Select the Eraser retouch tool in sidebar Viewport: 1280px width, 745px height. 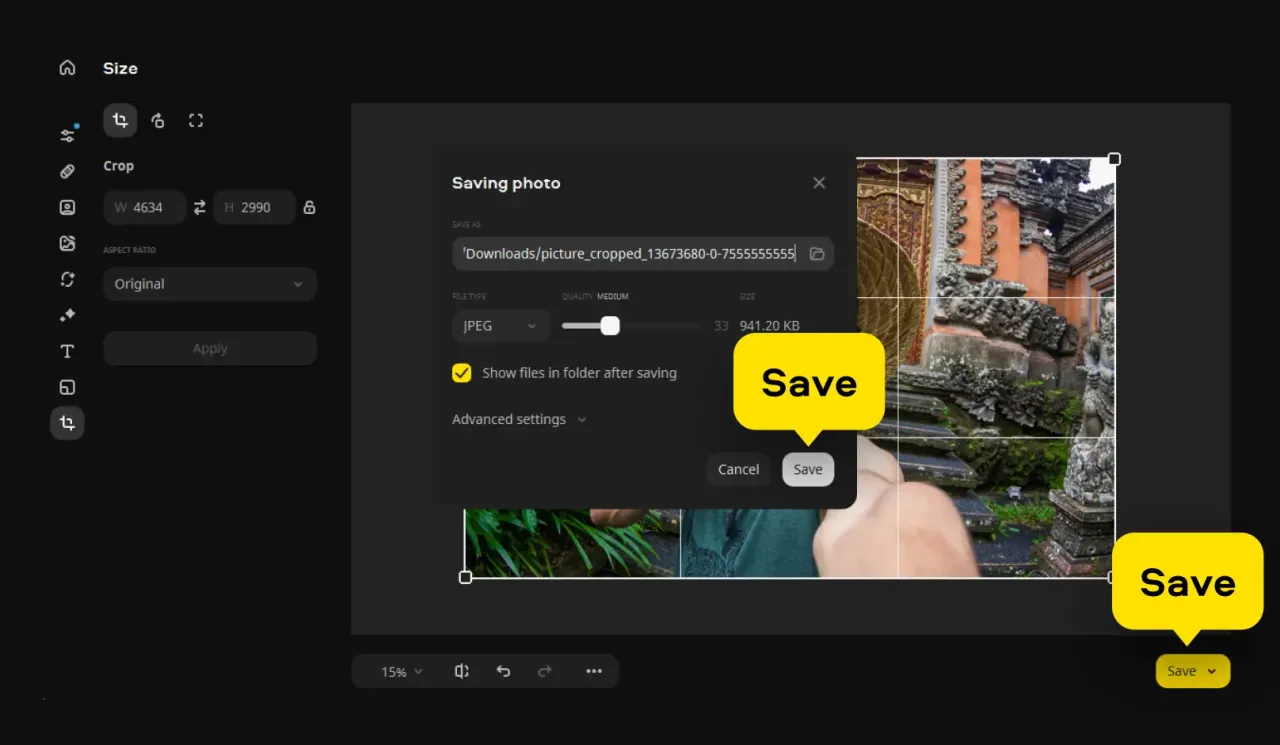(x=67, y=171)
